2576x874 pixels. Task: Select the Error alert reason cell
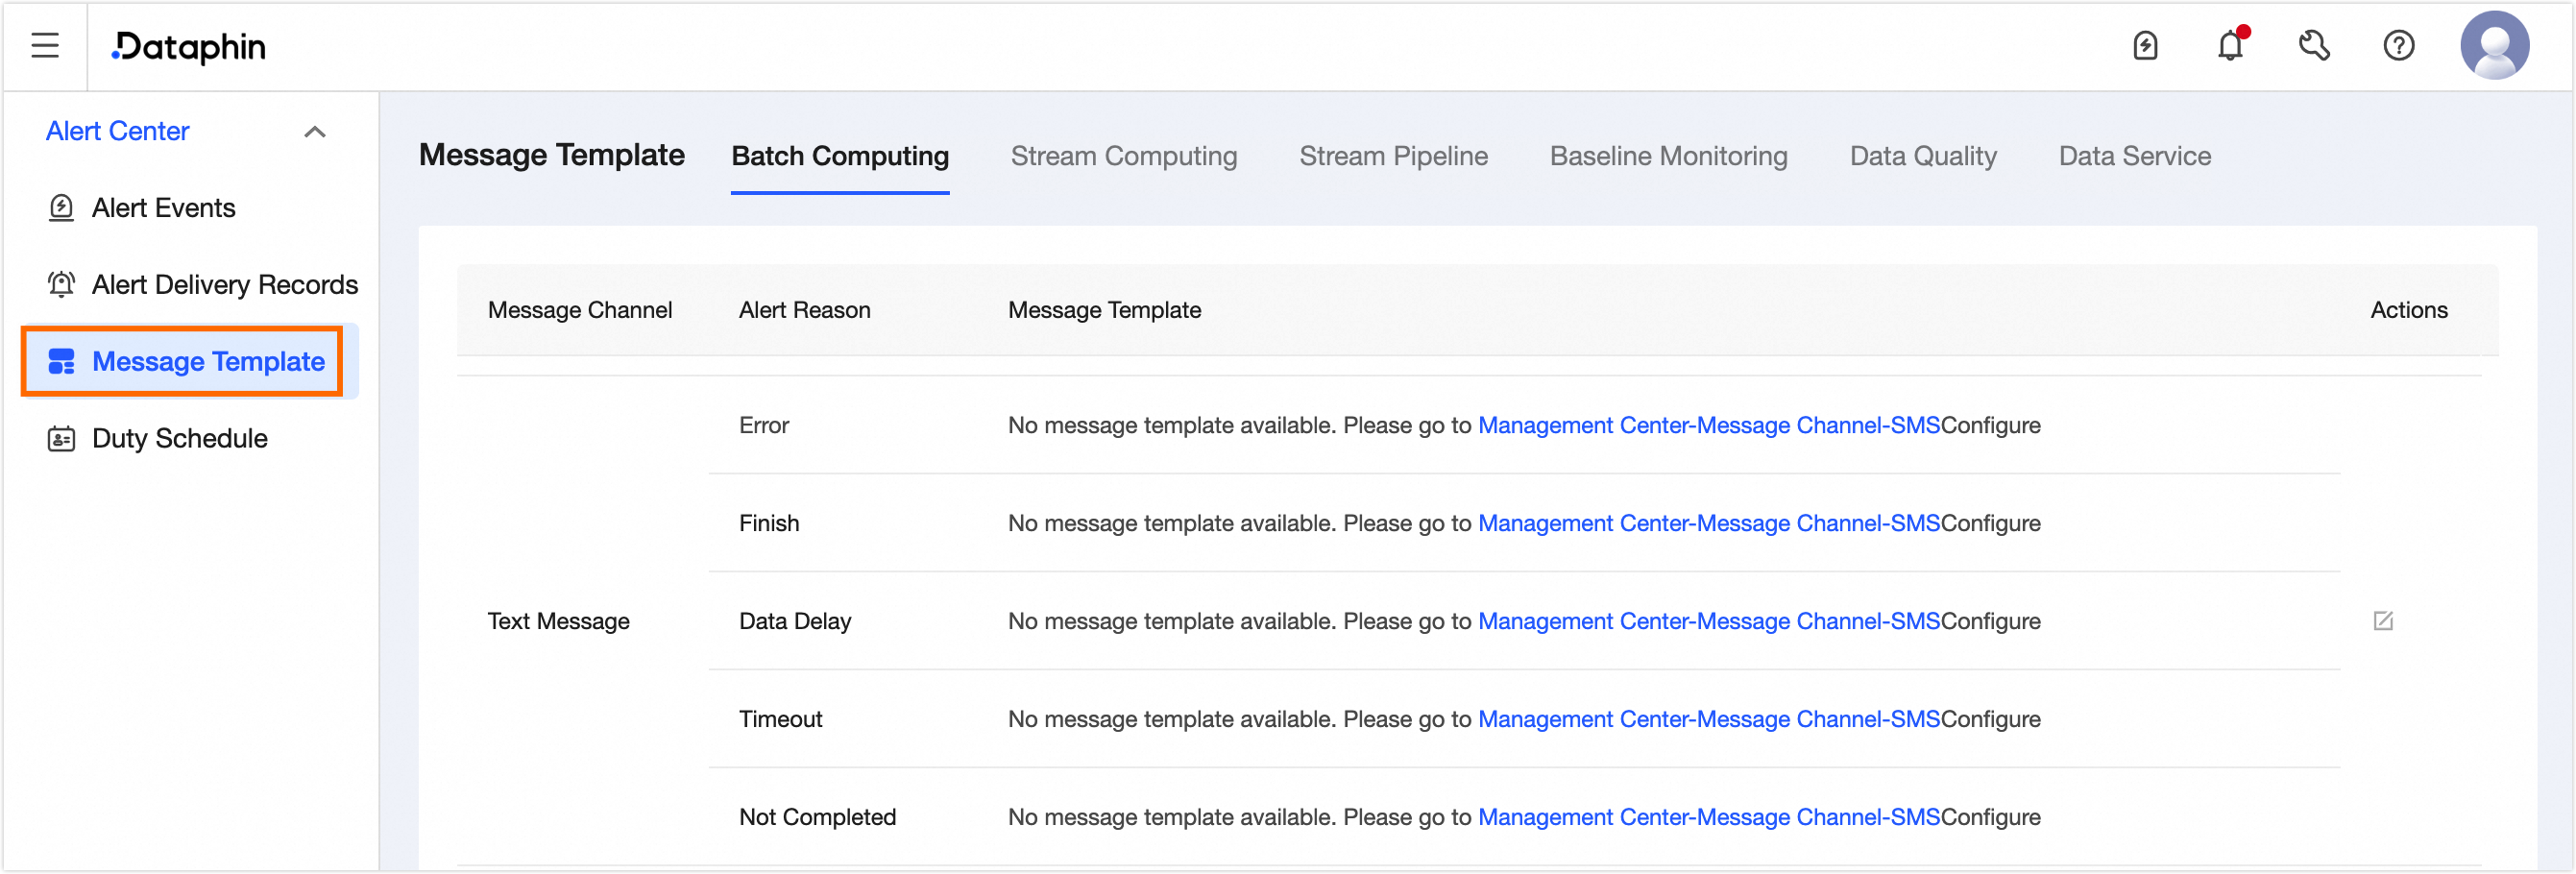pyautogui.click(x=764, y=426)
